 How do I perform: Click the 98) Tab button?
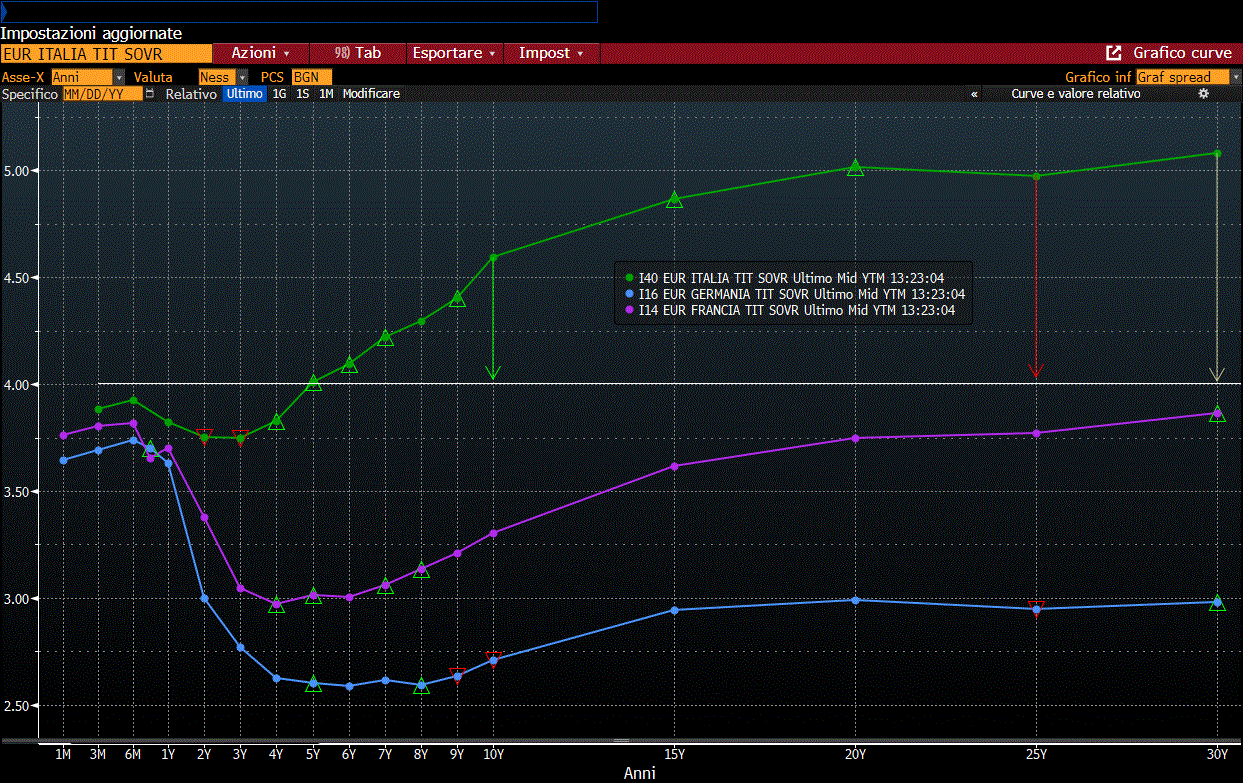[357, 53]
